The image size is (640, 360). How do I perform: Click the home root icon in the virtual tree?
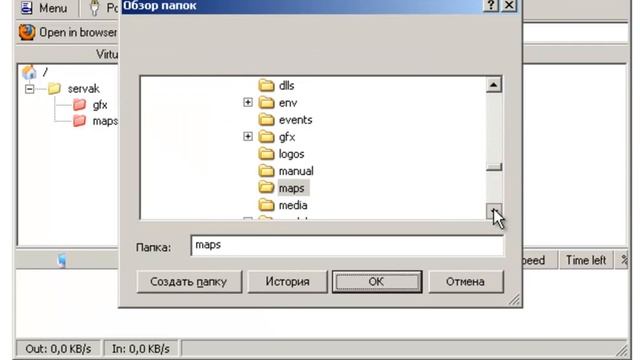coord(29,72)
